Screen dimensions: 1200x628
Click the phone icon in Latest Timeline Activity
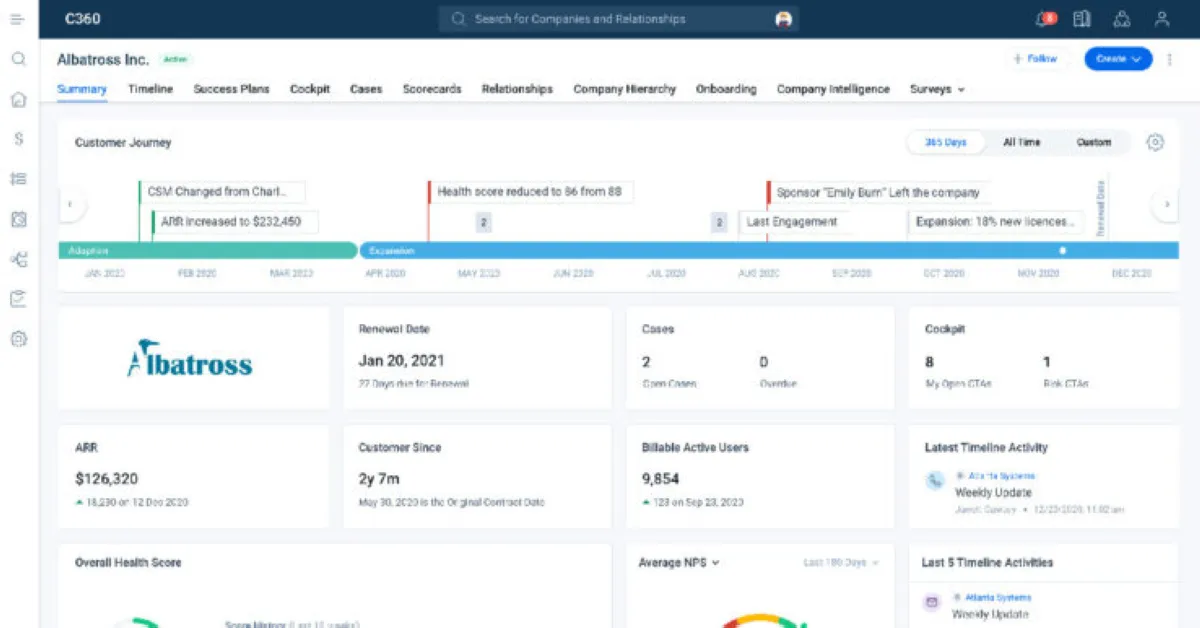click(935, 481)
